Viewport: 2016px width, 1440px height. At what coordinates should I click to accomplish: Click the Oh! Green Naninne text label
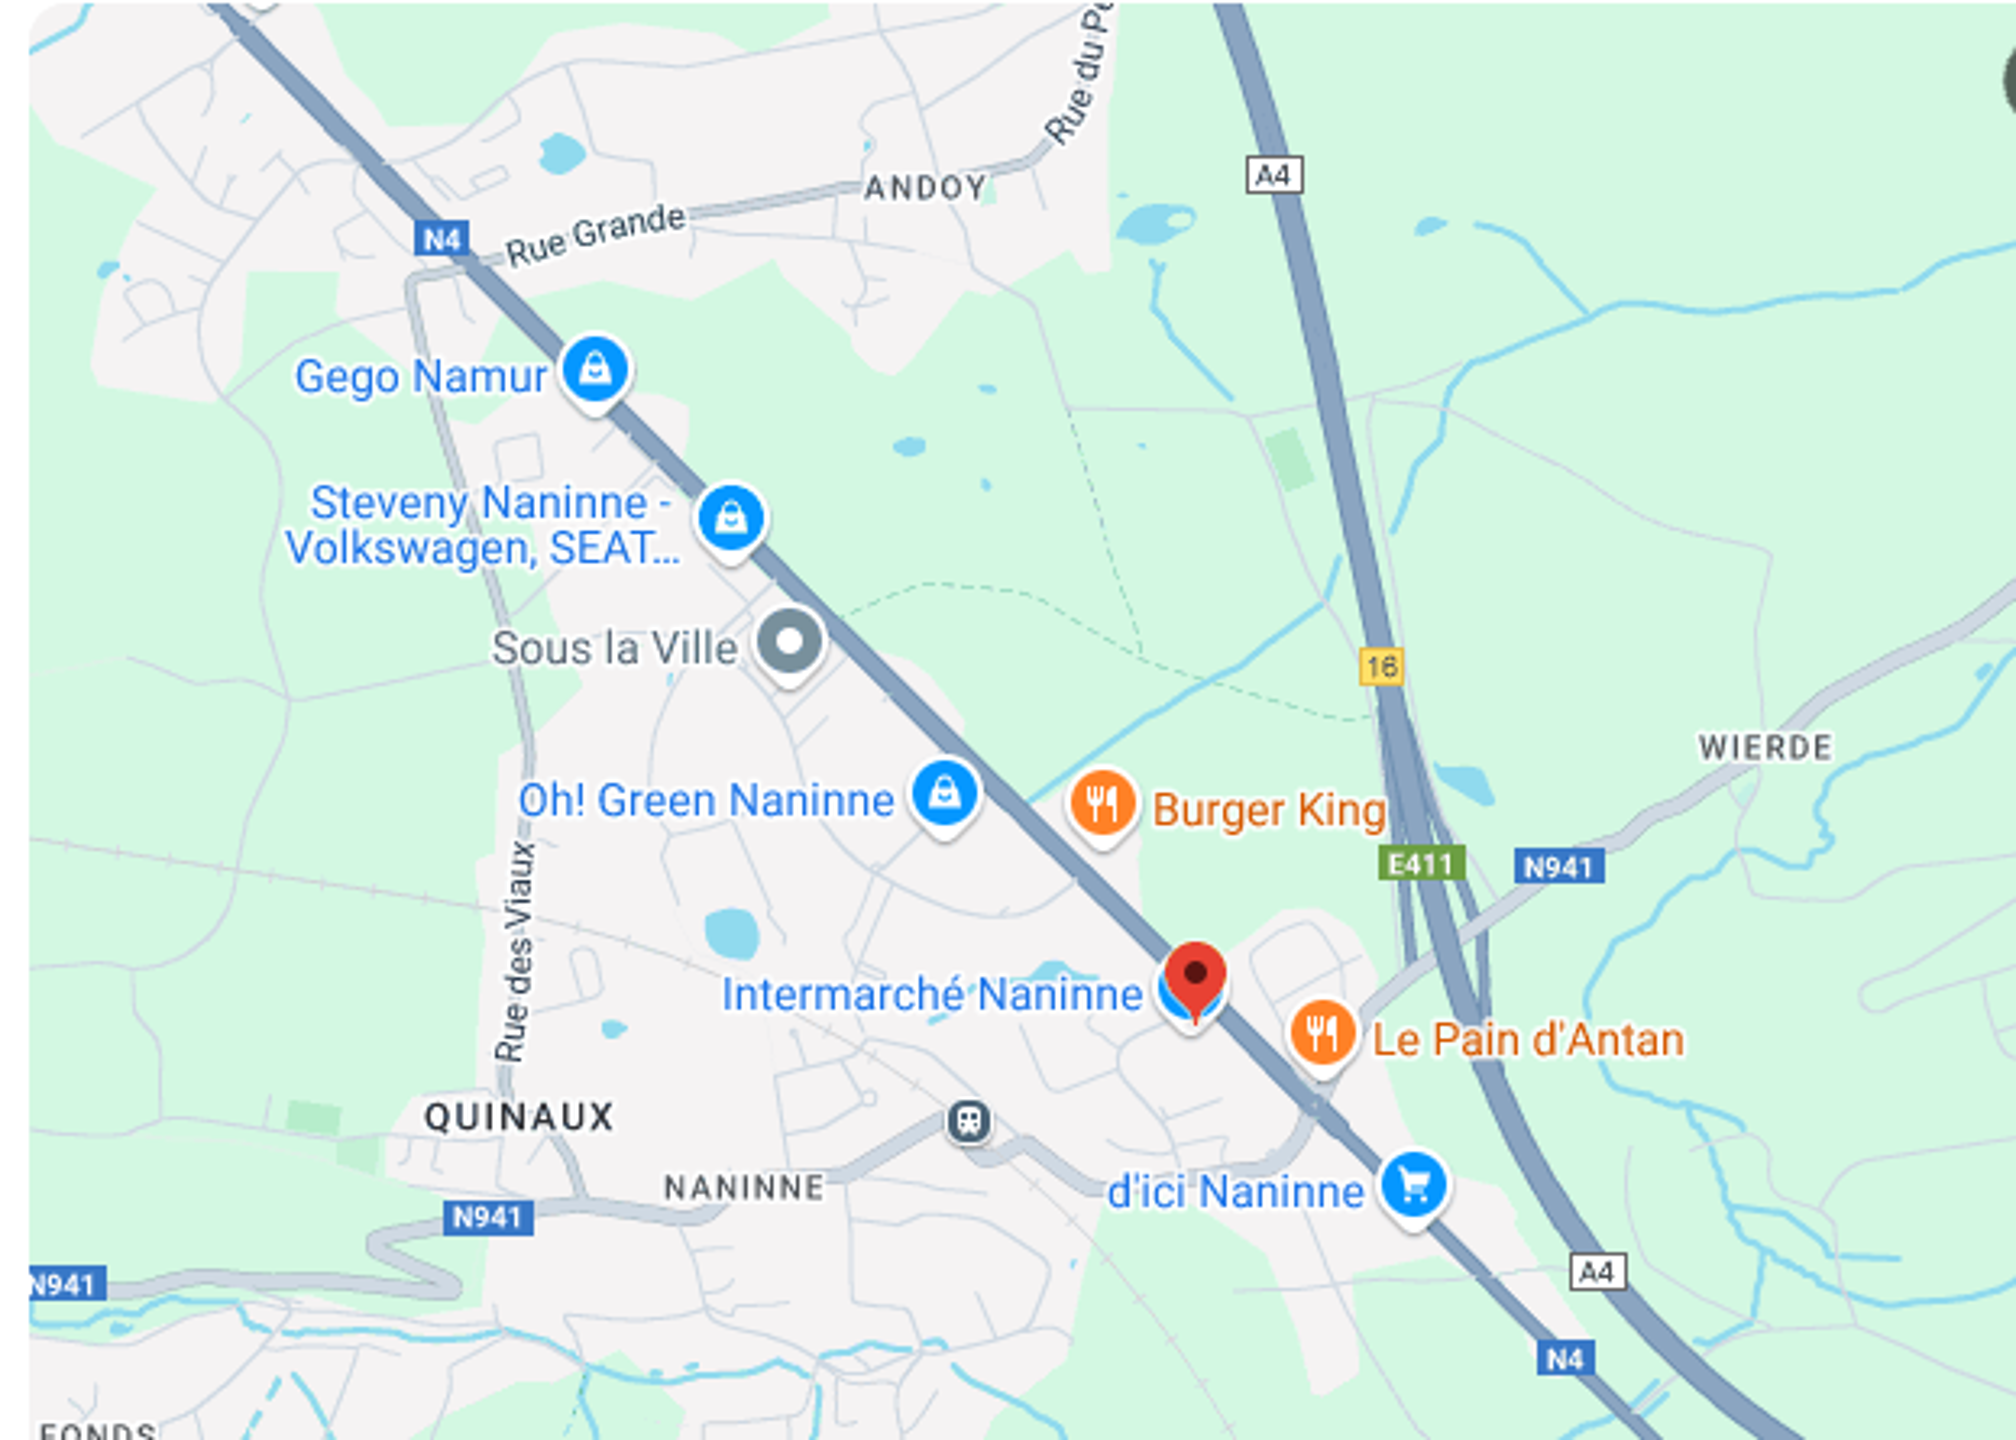706,801
